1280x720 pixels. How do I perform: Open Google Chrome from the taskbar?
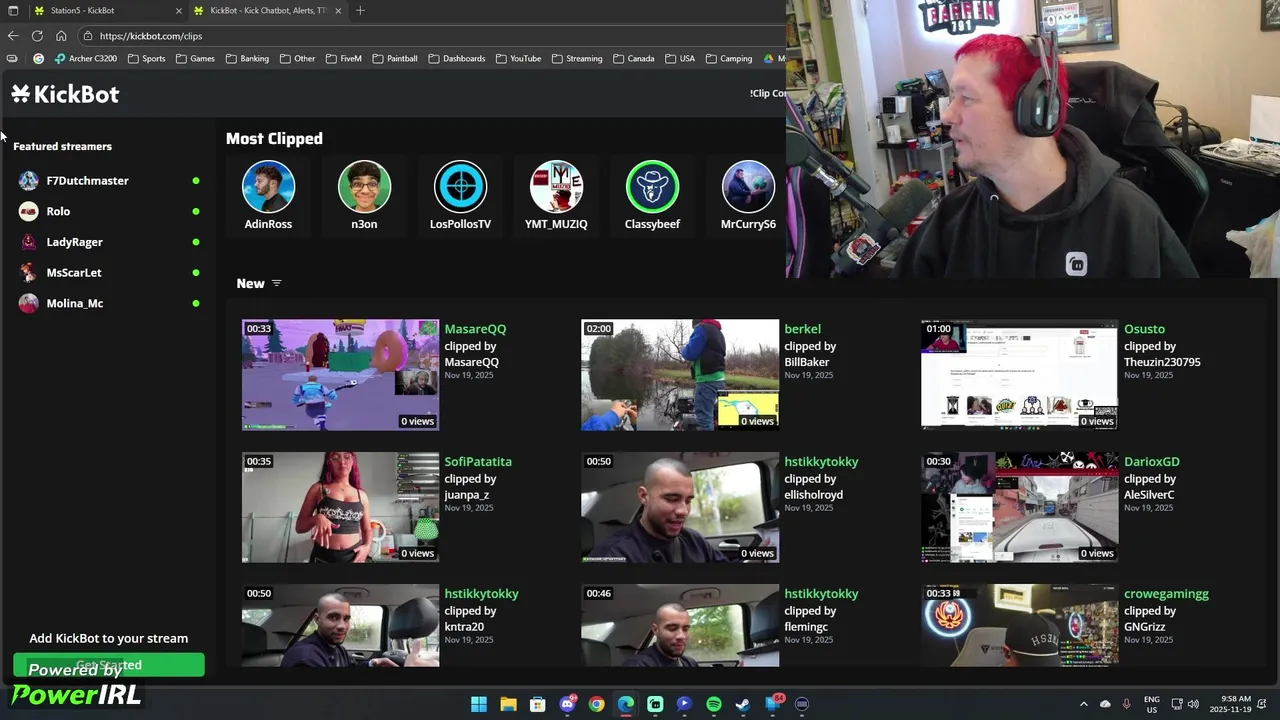point(596,704)
